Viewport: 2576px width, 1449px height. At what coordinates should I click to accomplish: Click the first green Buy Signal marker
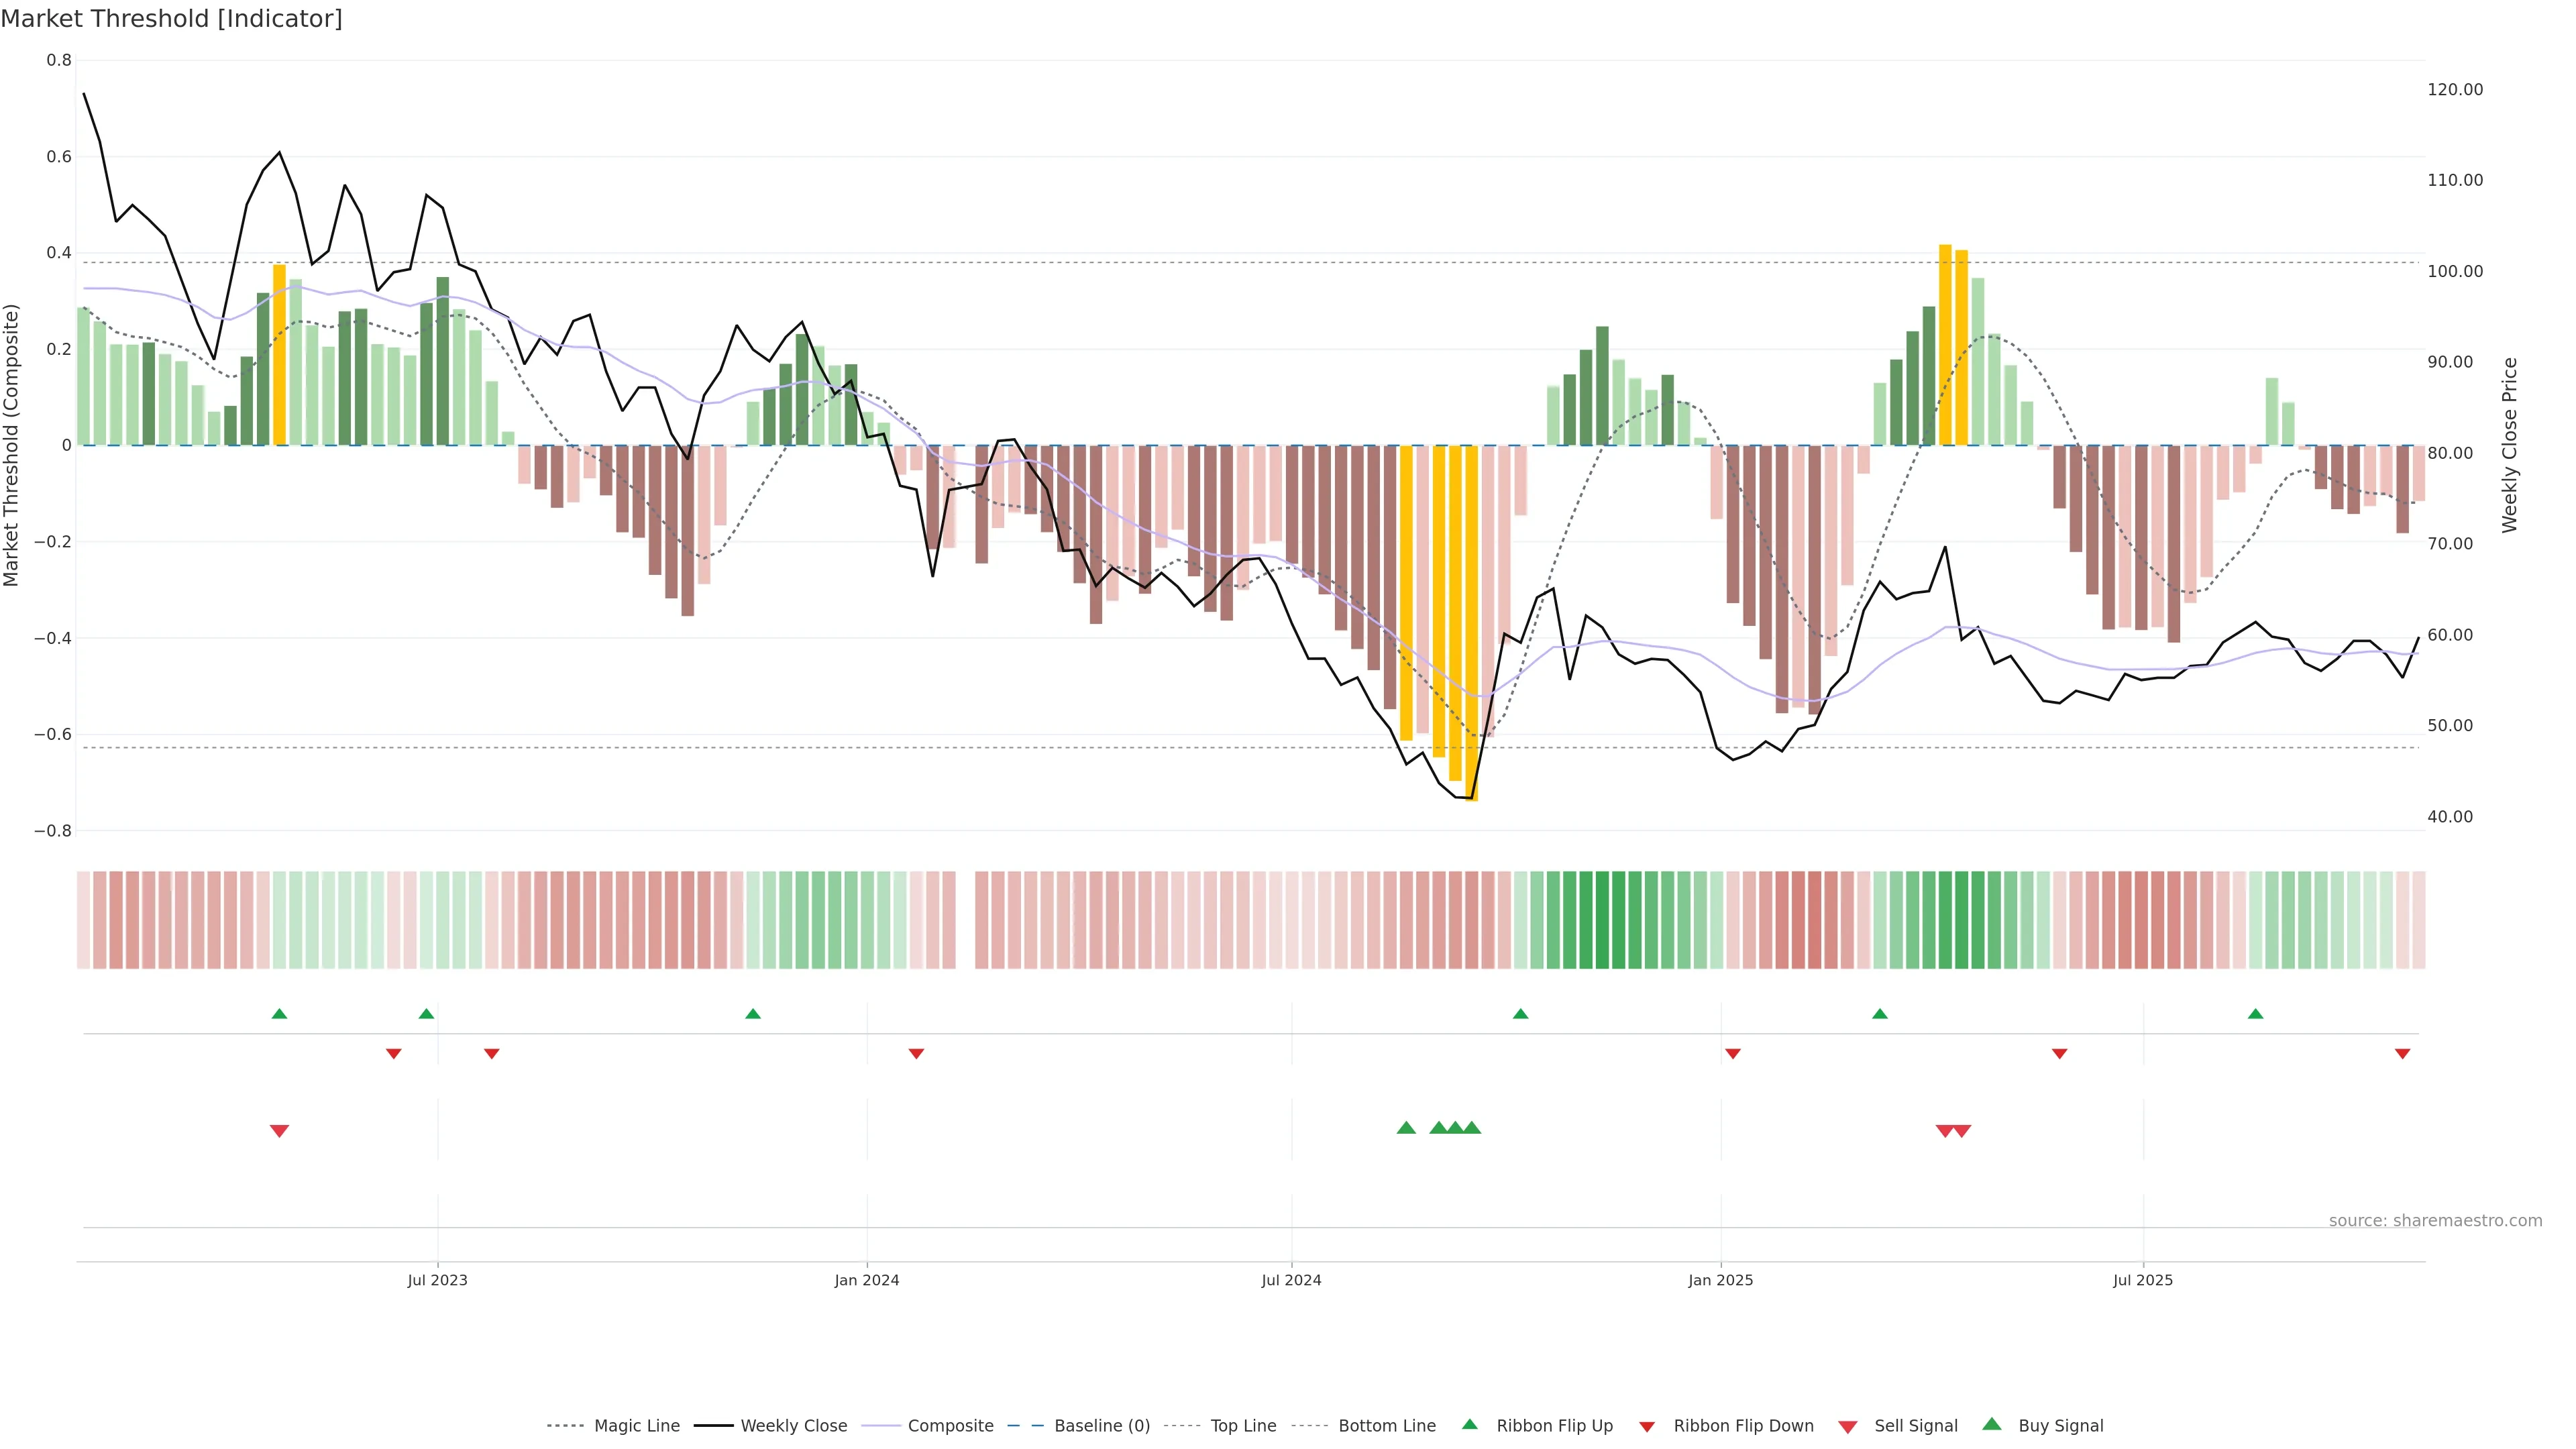[x=1406, y=1128]
